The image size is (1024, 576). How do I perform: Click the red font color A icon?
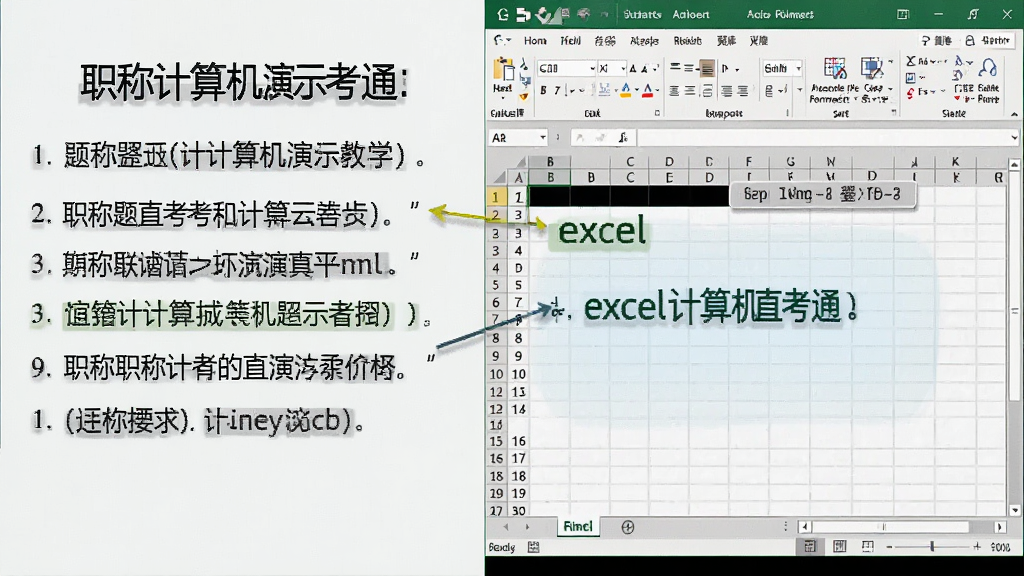647,90
